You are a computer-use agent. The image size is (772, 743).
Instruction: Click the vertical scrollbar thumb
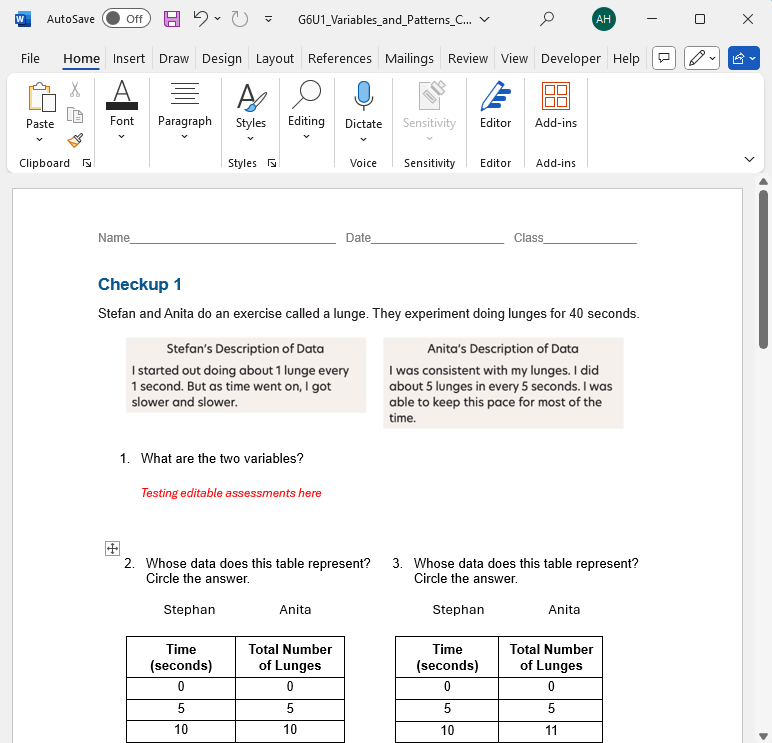(763, 270)
